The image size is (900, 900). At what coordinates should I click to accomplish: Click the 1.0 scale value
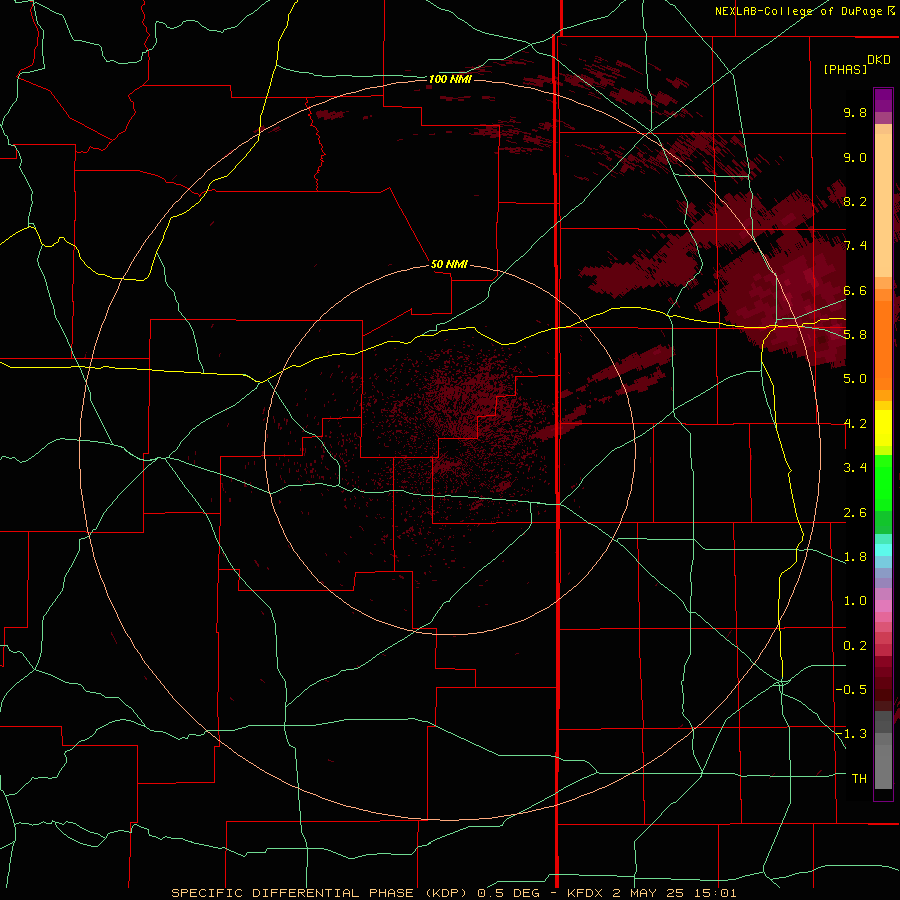855,601
